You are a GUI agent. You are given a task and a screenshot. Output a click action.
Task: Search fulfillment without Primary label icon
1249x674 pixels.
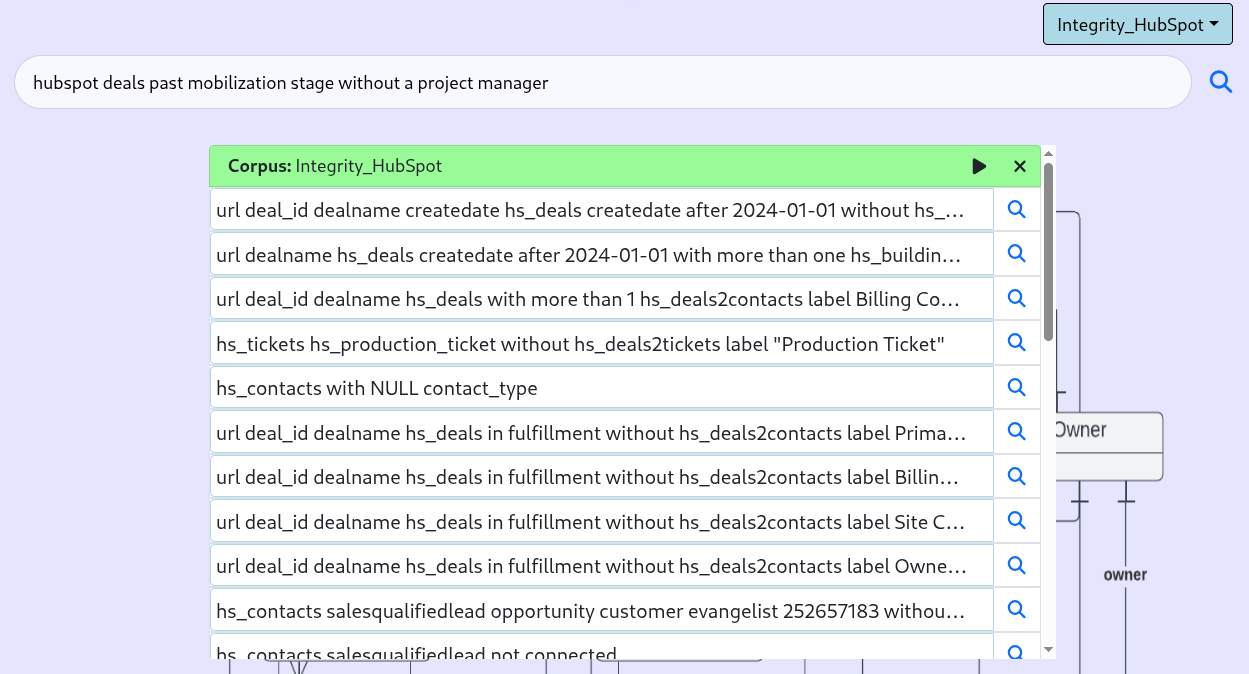pos(1016,432)
